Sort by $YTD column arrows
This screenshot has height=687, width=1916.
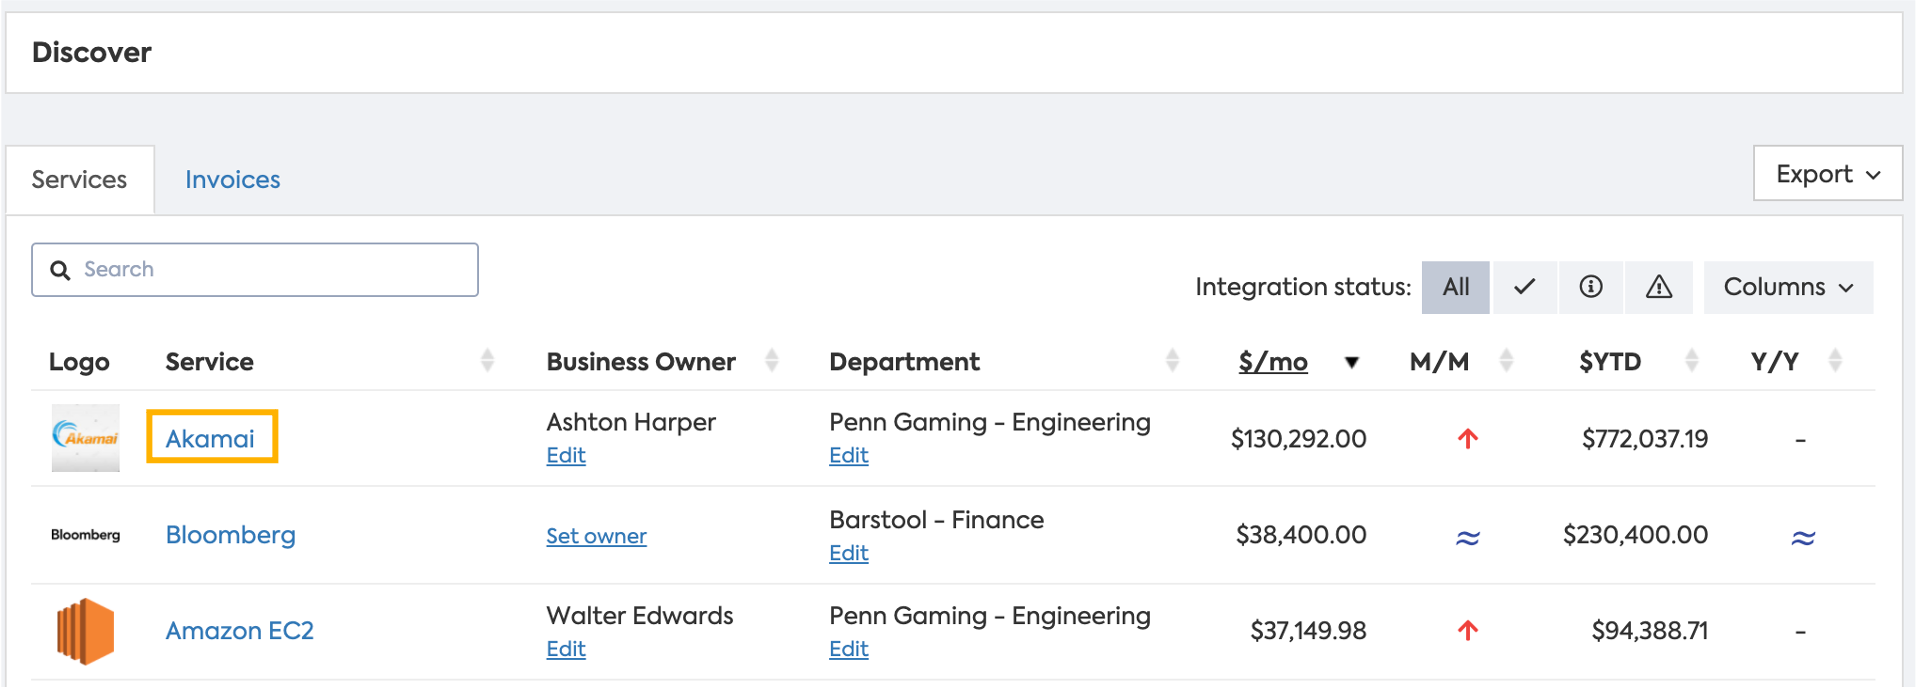(x=1691, y=361)
